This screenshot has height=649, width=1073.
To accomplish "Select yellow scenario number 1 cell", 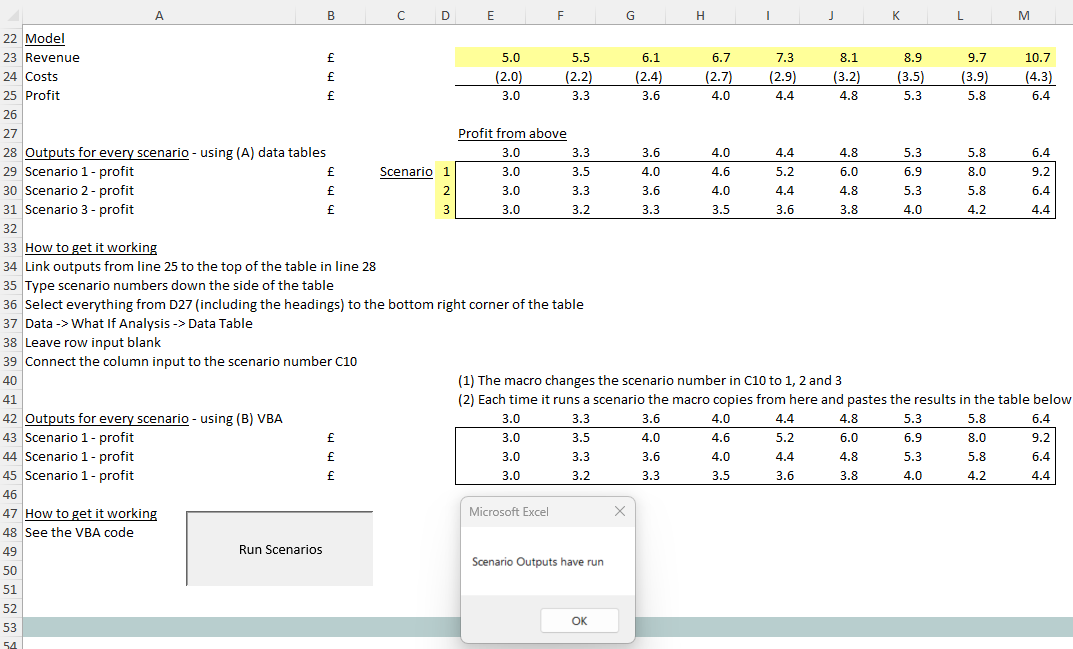I will click(x=446, y=172).
